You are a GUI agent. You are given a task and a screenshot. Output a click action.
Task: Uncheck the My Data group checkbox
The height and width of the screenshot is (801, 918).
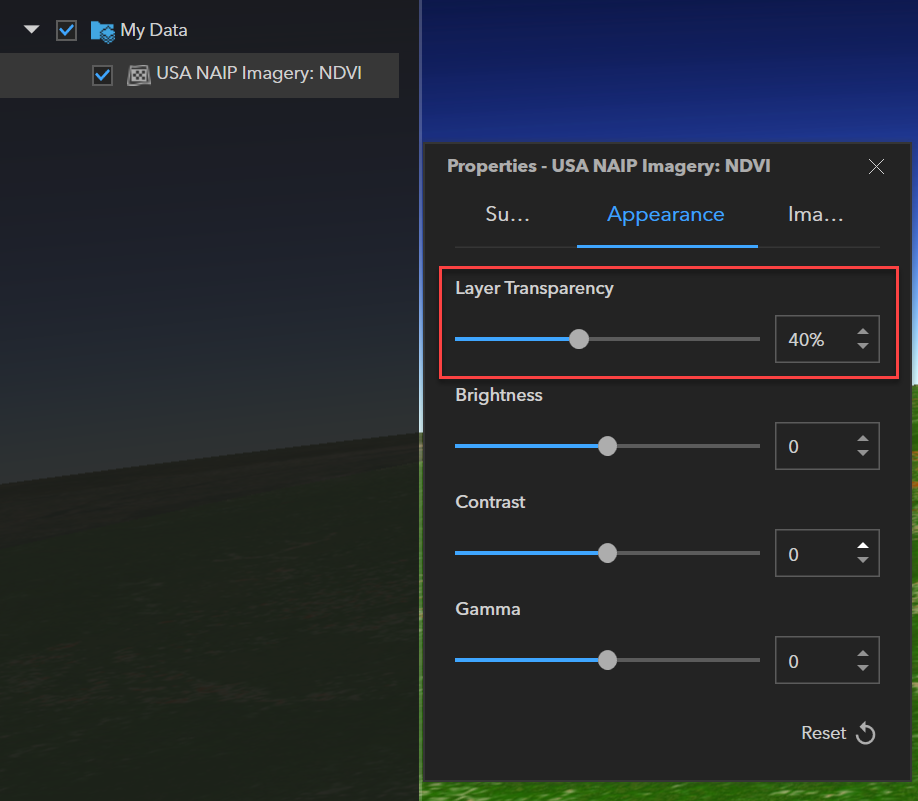pyautogui.click(x=66, y=31)
